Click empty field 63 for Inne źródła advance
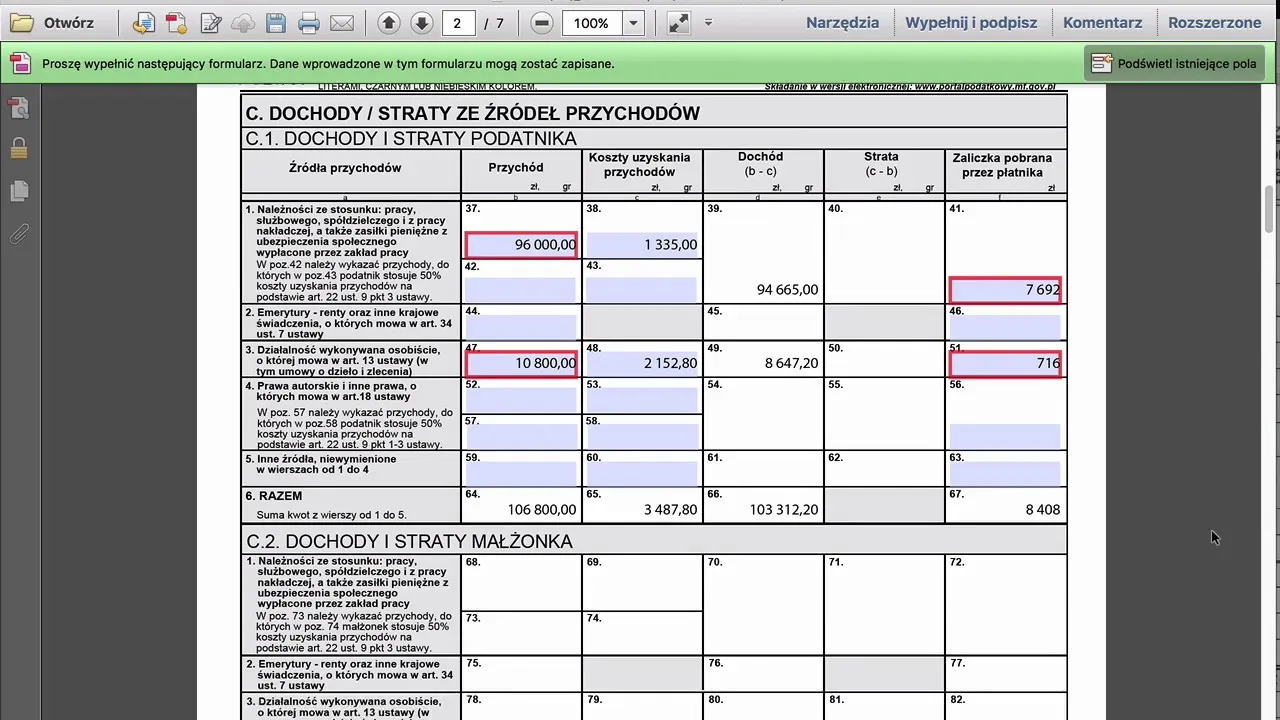This screenshot has height=720, width=1280. pyautogui.click(x=1004, y=473)
